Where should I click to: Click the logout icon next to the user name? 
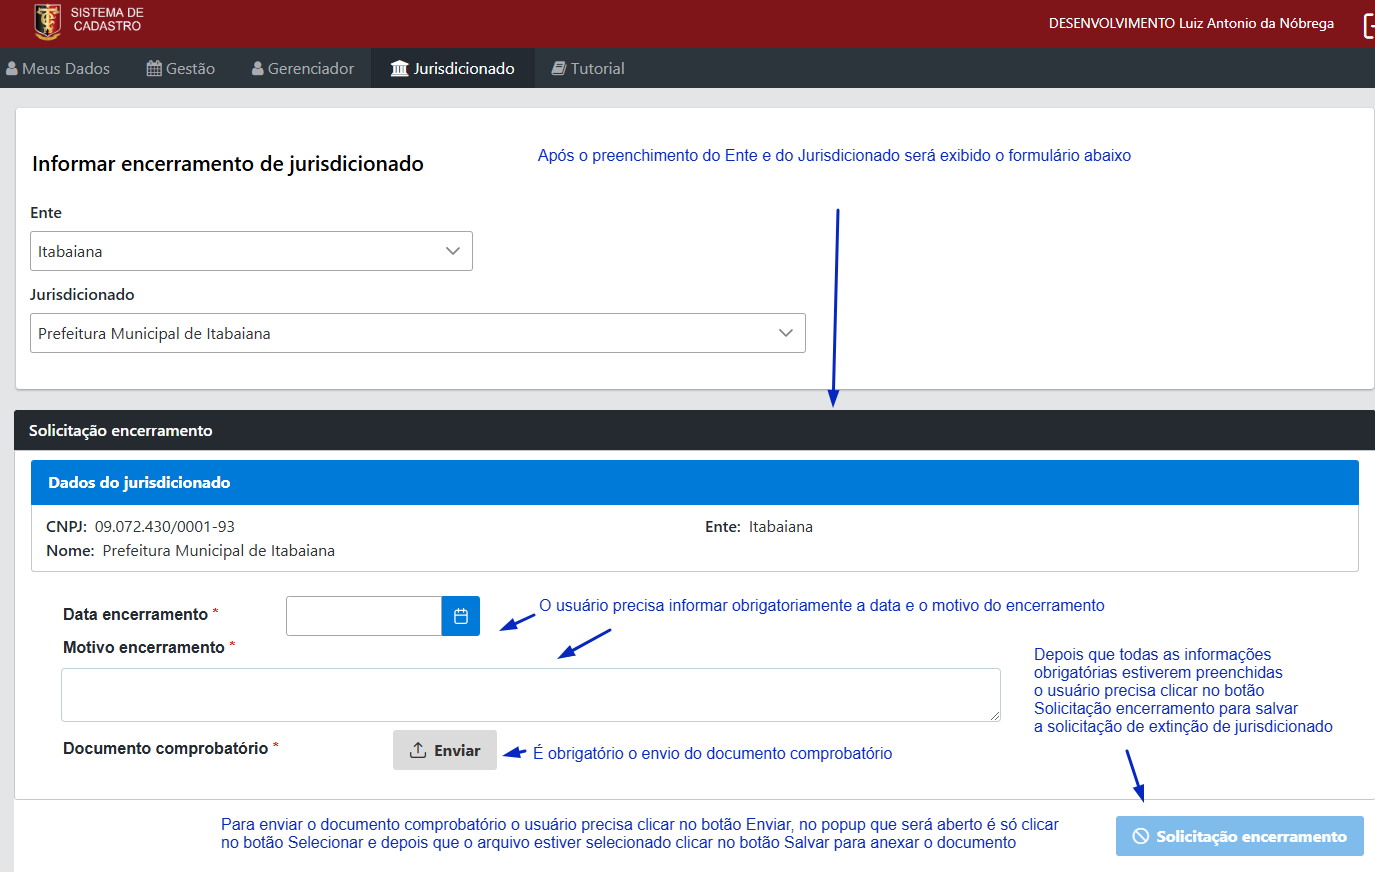[x=1369, y=25]
